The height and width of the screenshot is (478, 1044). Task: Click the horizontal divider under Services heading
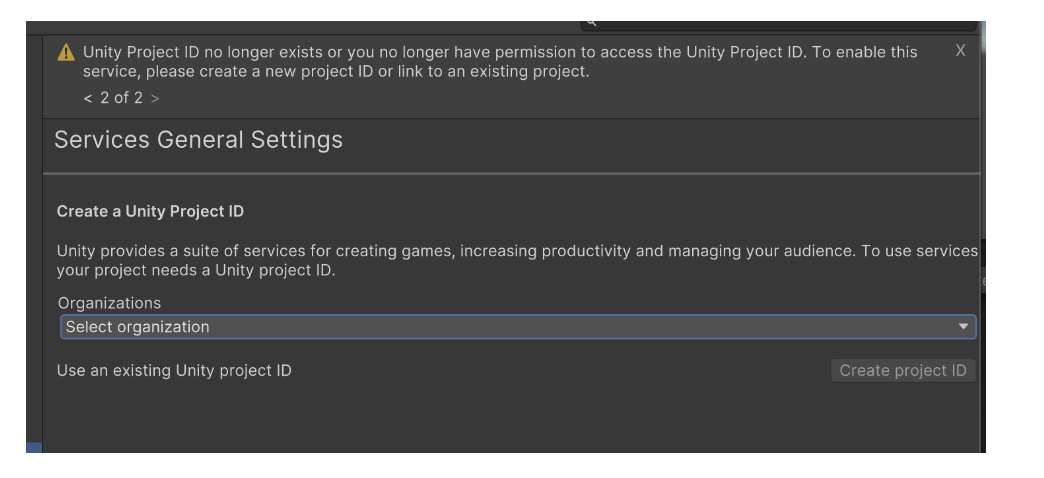pyautogui.click(x=511, y=174)
